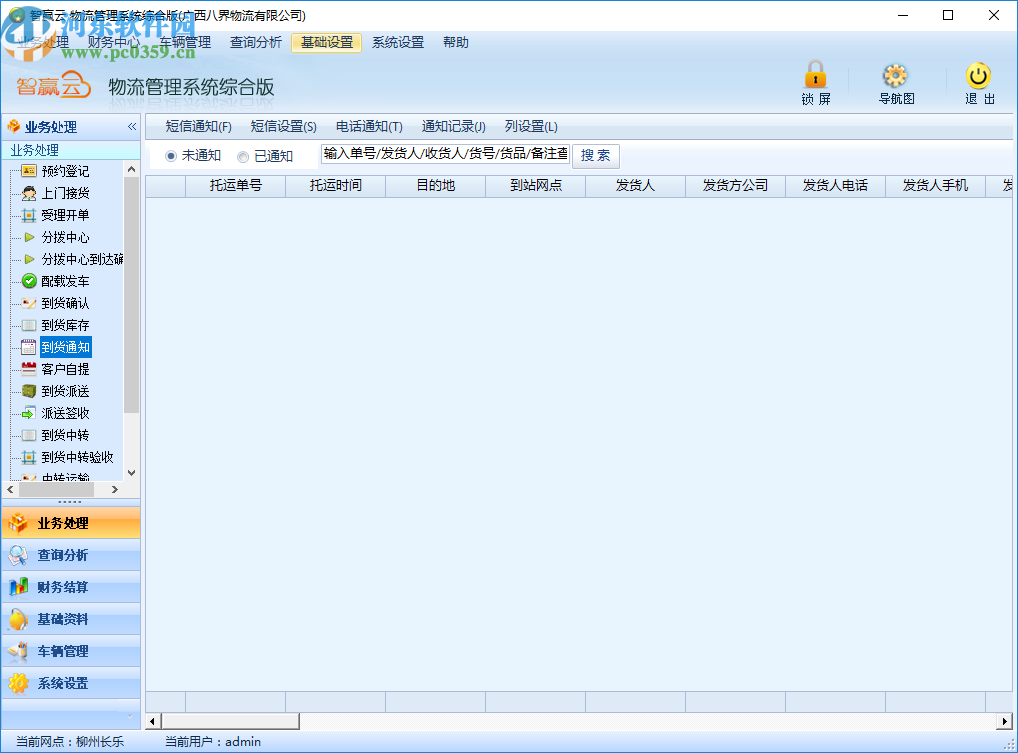
Task: Select the 业务处理 bottom navigation tab
Action: [71, 523]
